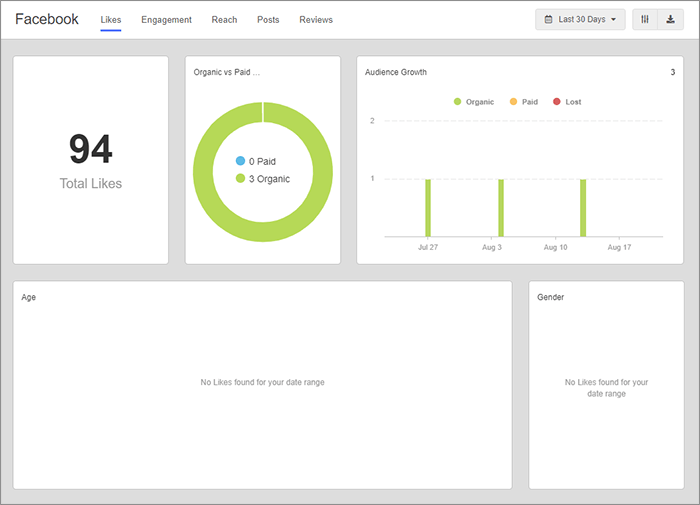
Task: Click the 94 Total Likes stat card
Action: (91, 160)
